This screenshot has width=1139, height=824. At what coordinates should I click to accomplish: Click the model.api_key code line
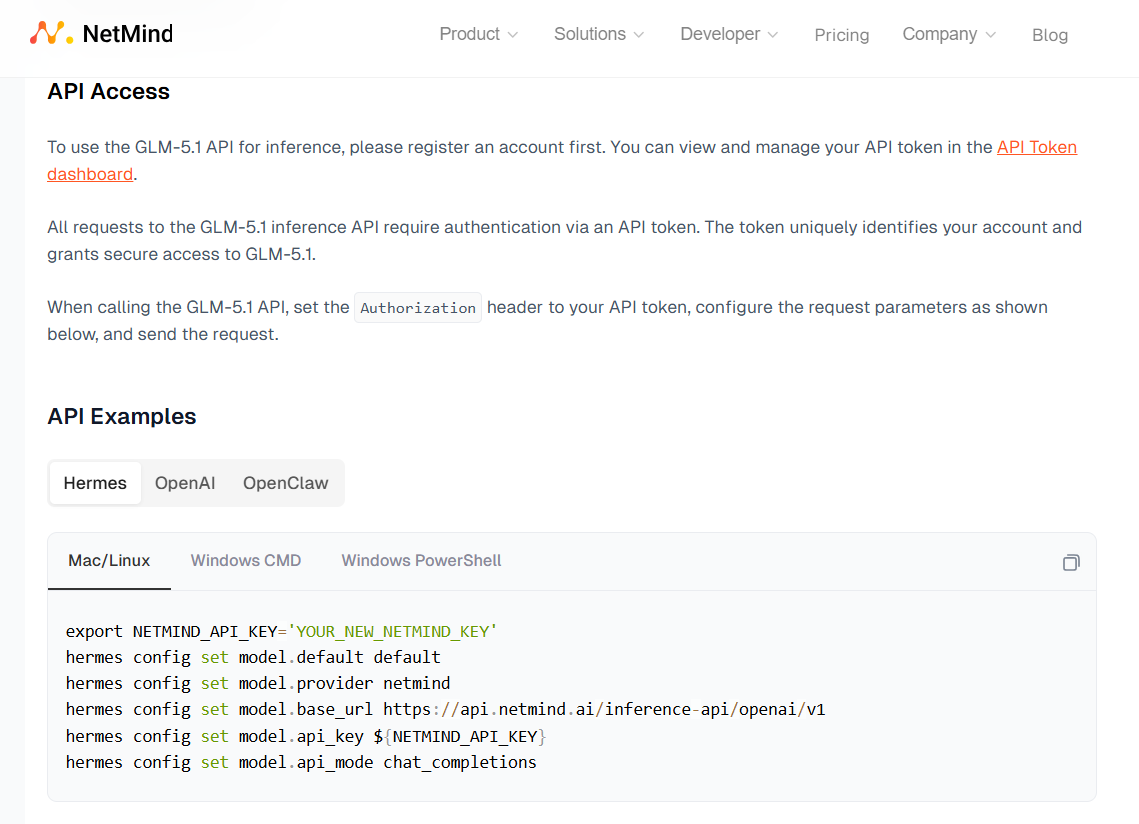(x=306, y=737)
